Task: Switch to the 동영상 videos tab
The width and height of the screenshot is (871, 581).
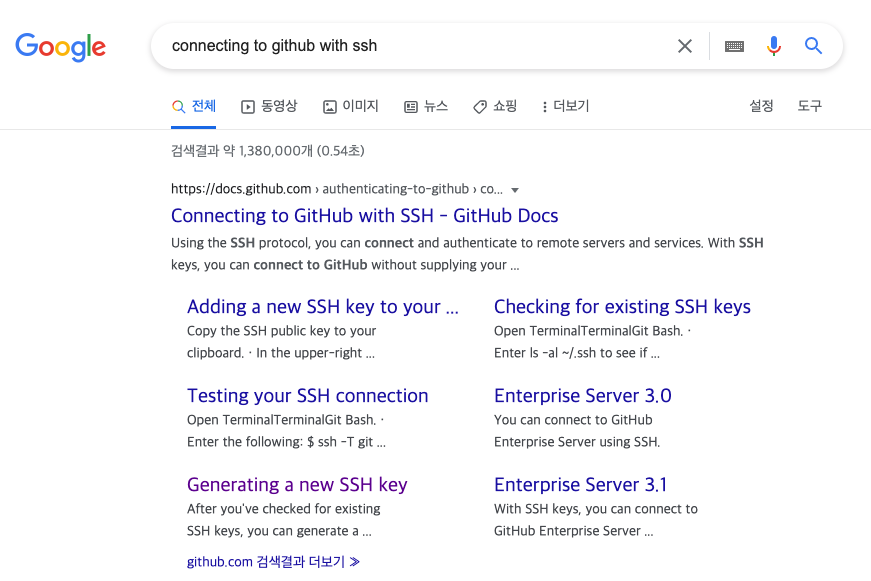Action: coord(269,106)
